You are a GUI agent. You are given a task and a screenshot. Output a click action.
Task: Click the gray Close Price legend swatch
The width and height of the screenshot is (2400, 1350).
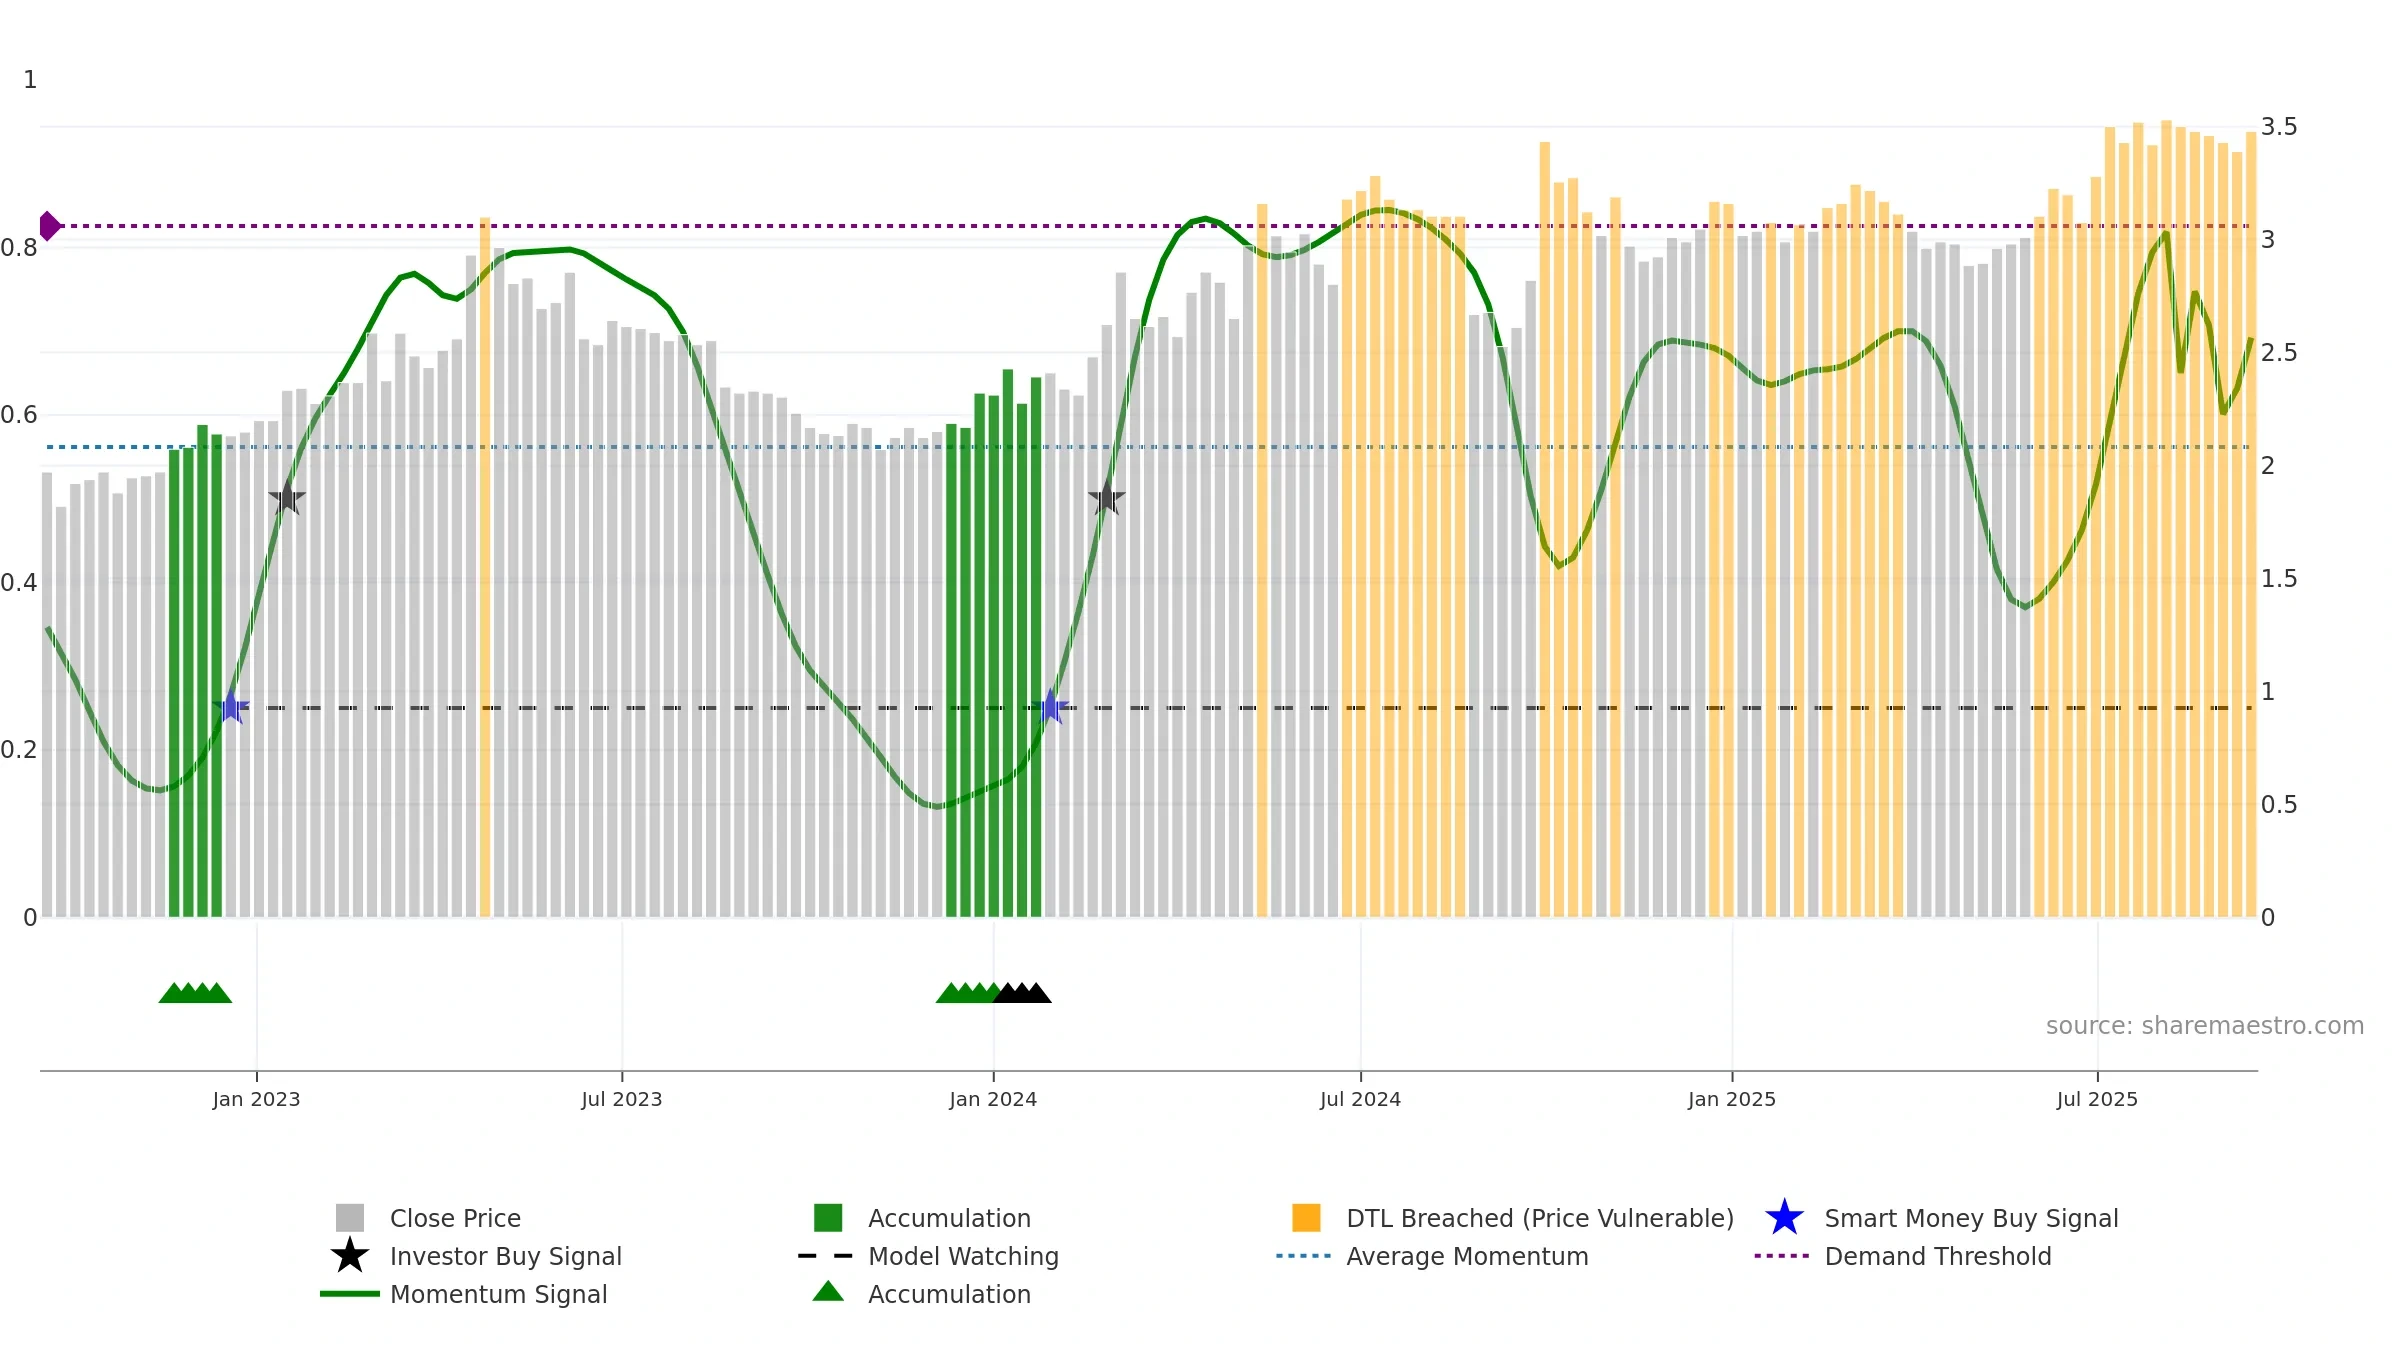350,1218
